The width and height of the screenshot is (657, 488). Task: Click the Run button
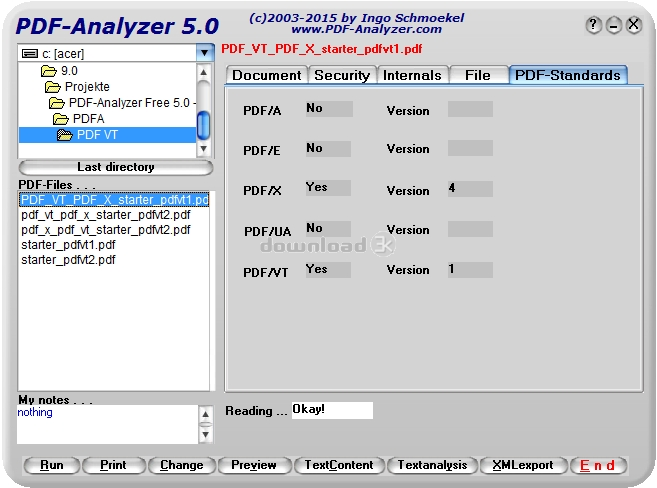(x=52, y=465)
